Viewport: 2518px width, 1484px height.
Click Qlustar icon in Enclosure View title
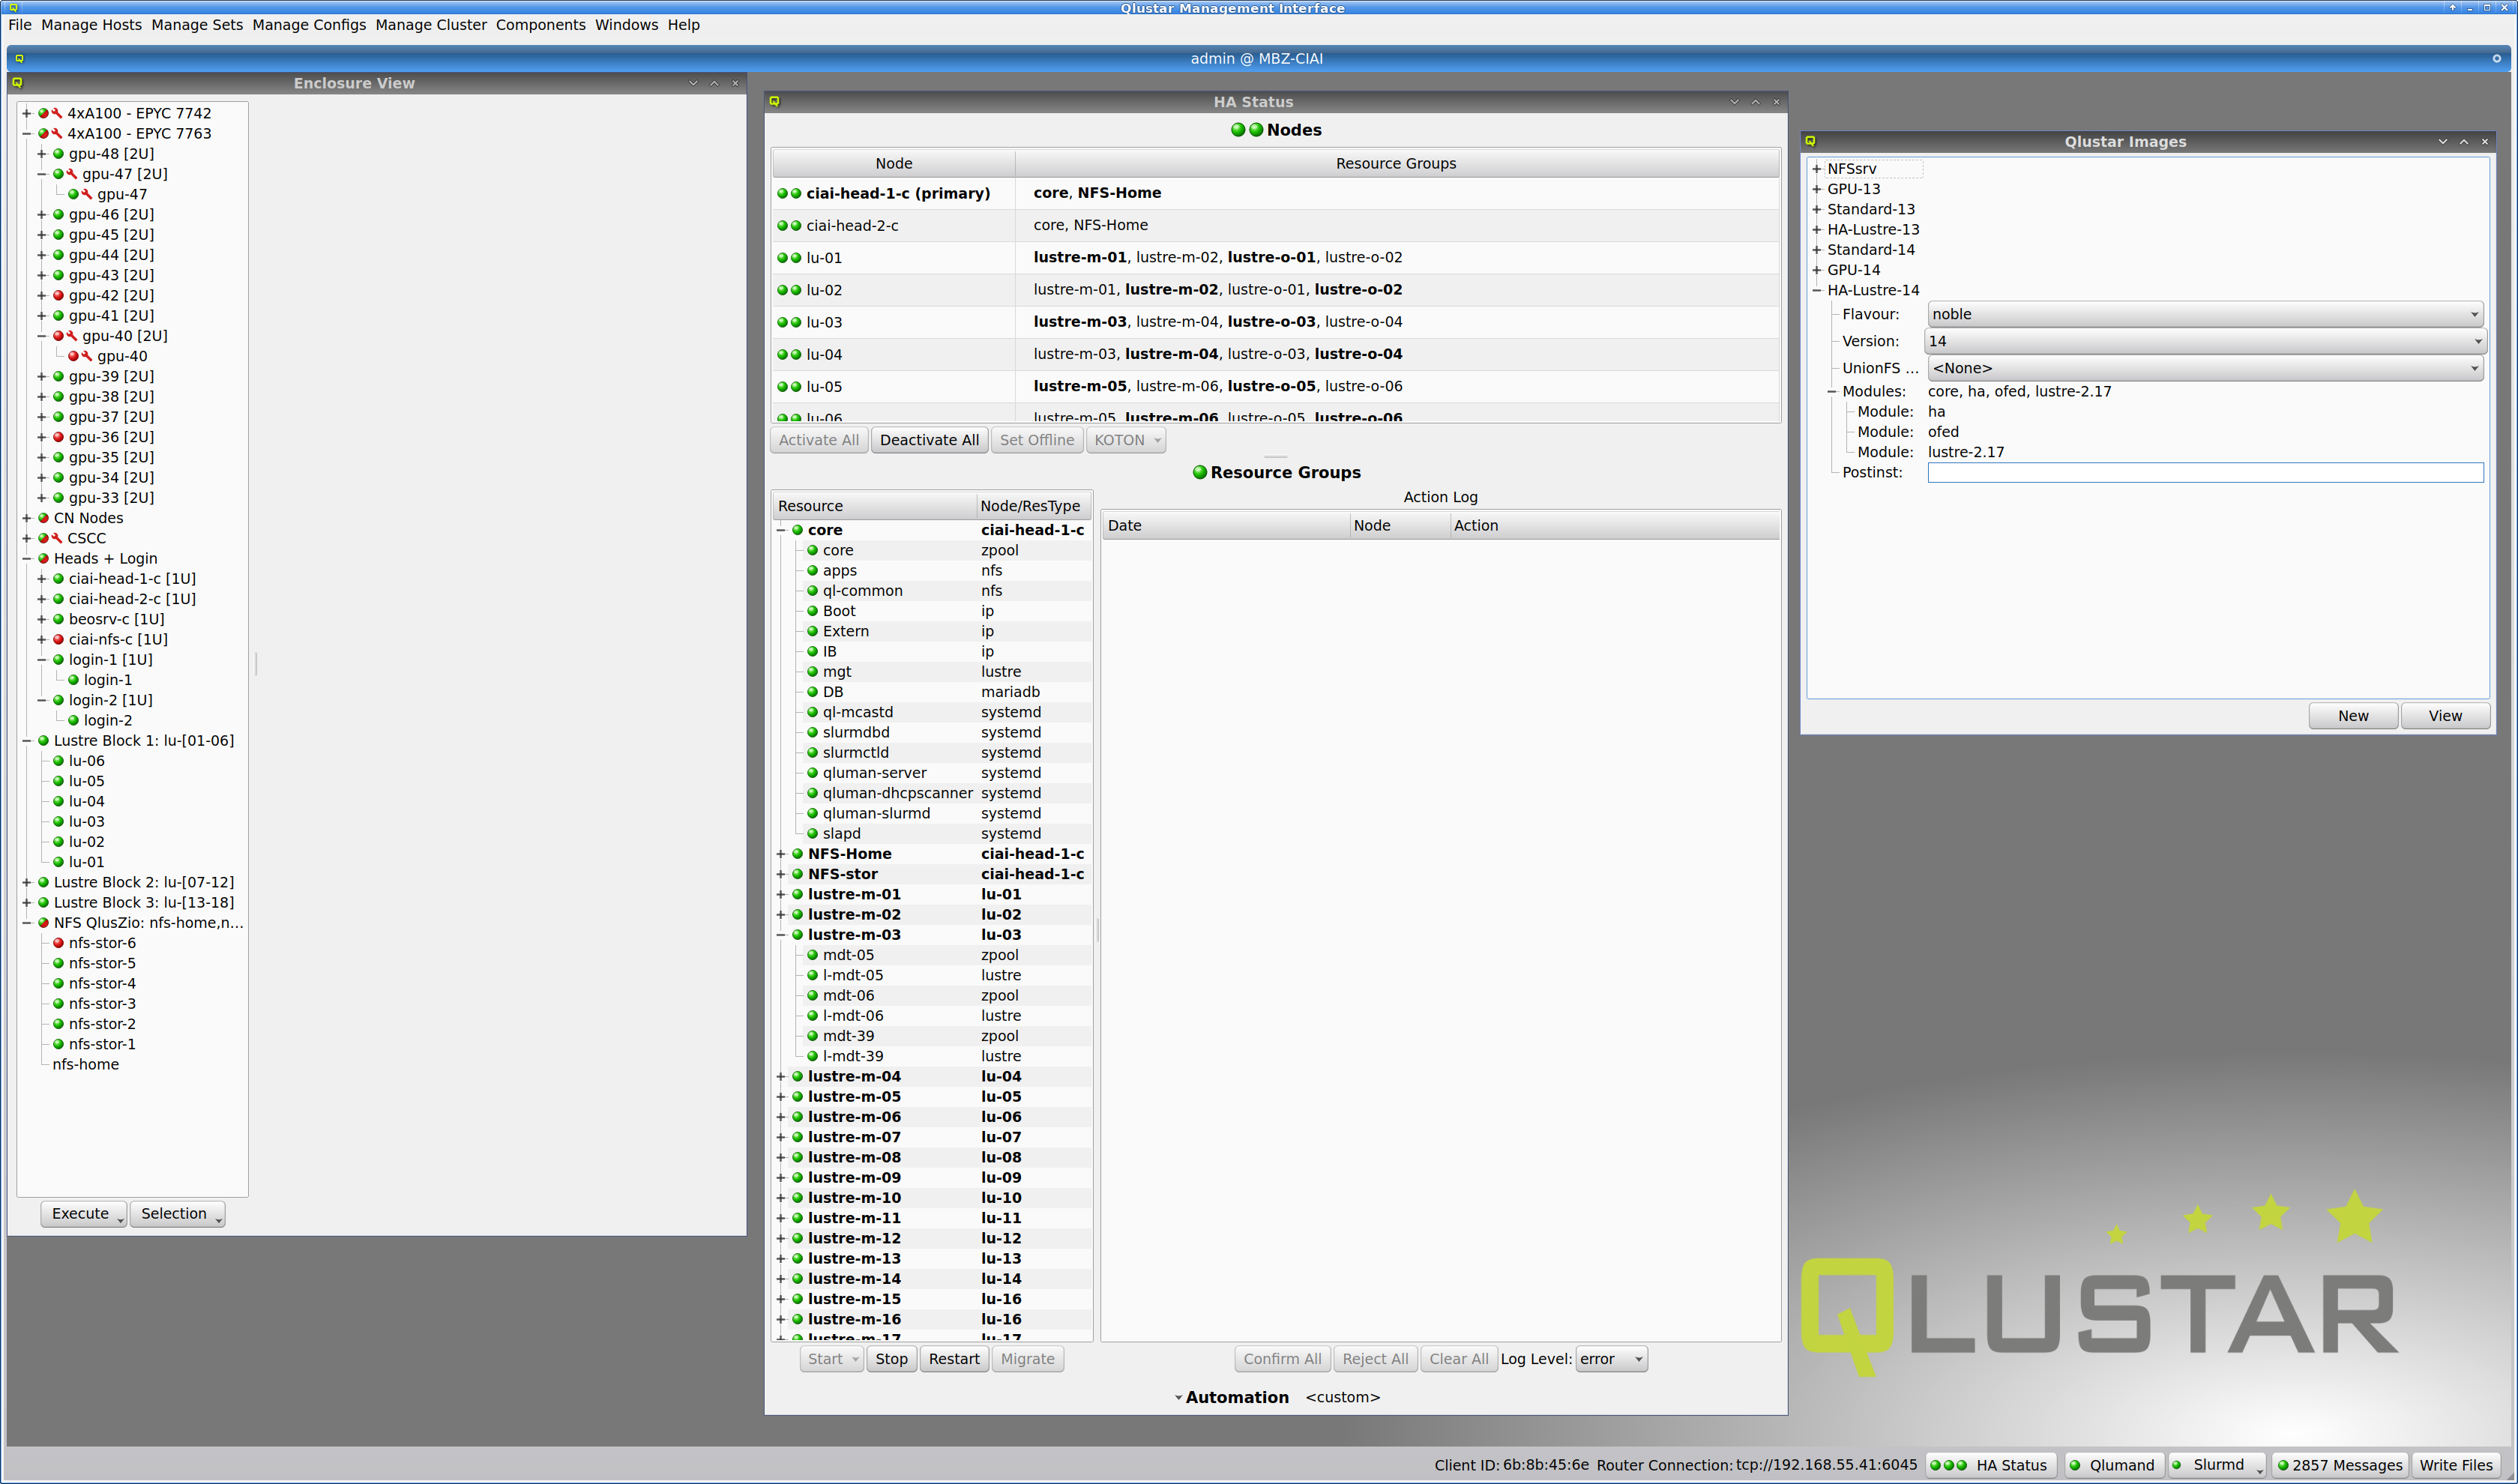17,83
